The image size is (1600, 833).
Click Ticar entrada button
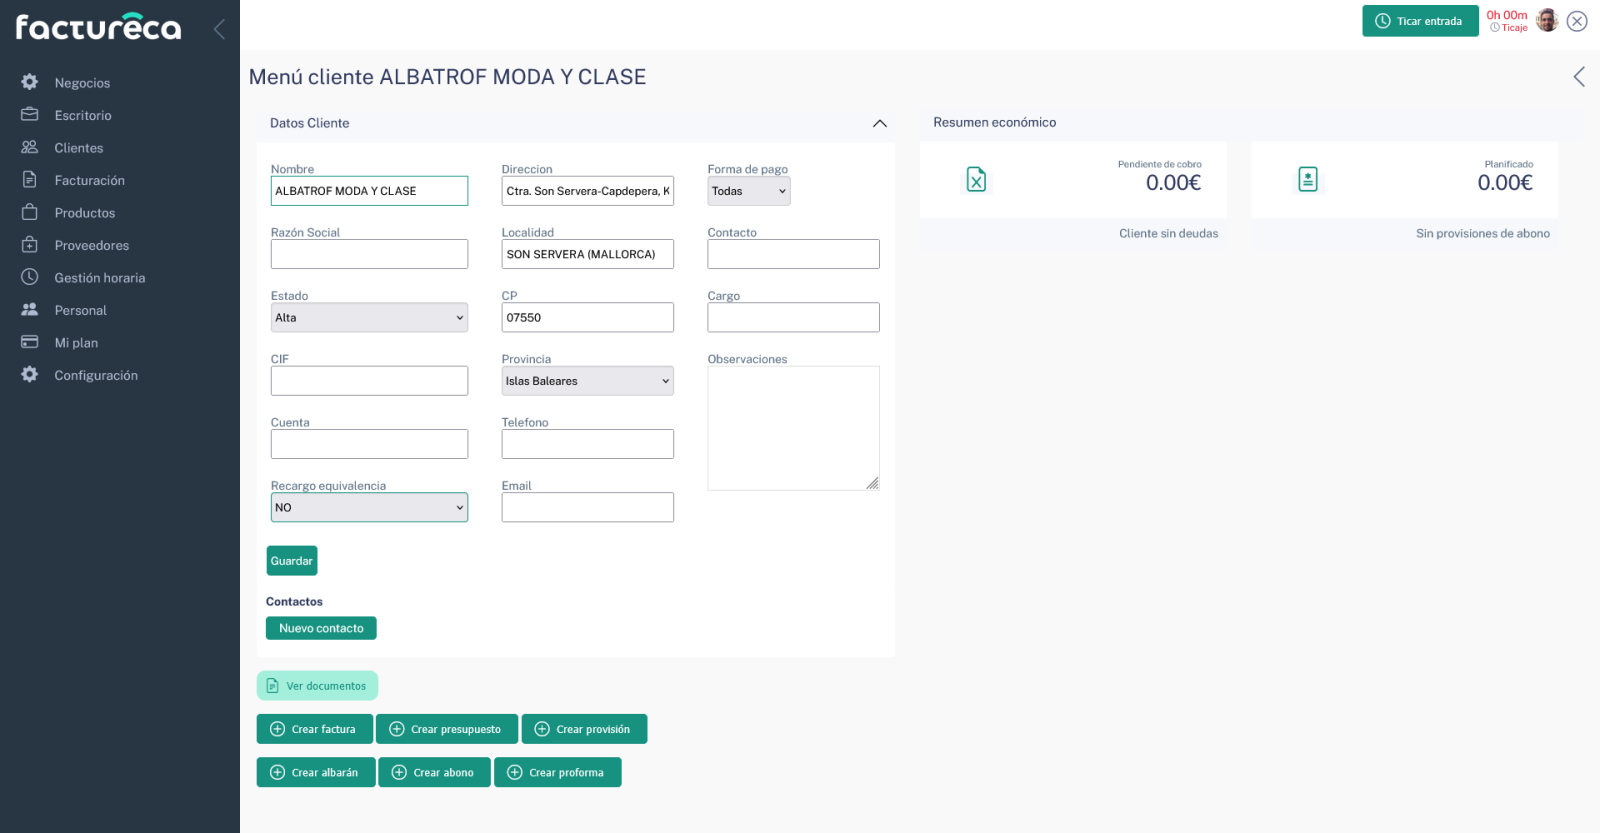[x=1419, y=21]
